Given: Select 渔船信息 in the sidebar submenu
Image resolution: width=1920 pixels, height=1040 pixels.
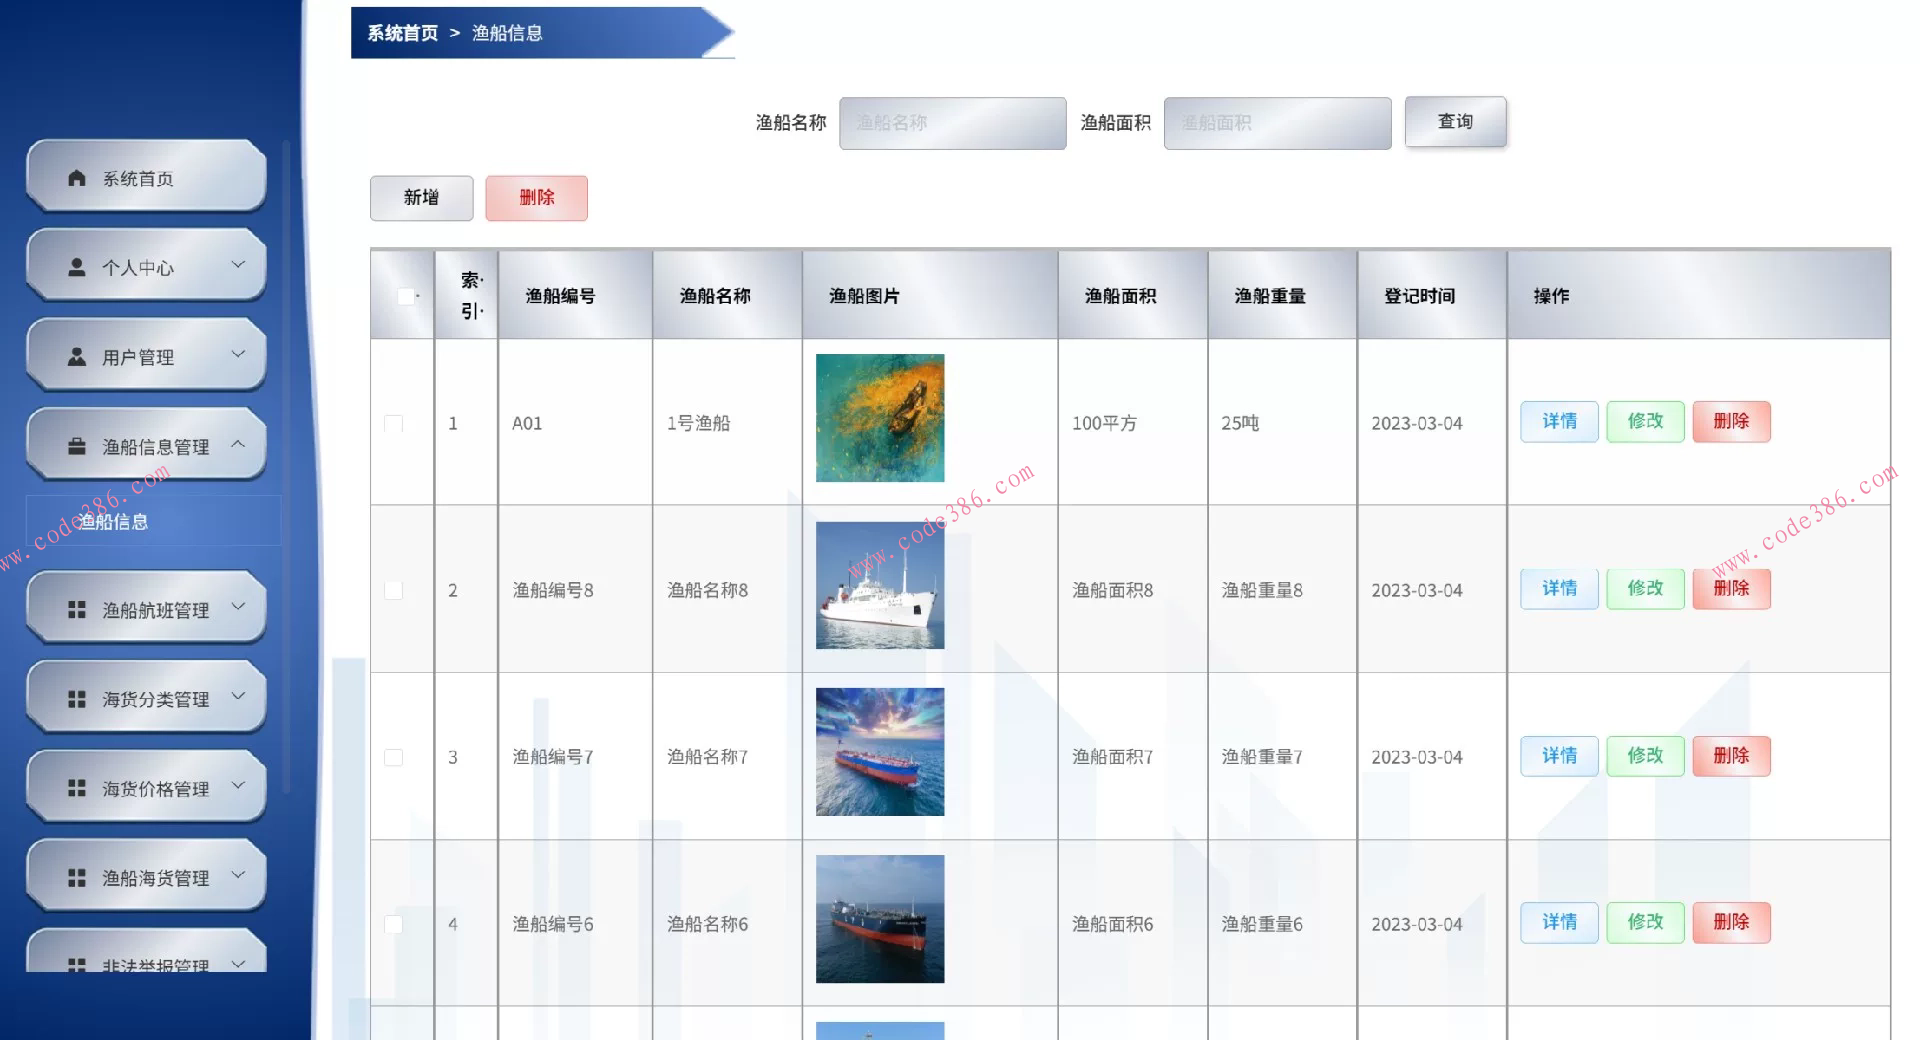Looking at the screenshot, I should [x=114, y=521].
